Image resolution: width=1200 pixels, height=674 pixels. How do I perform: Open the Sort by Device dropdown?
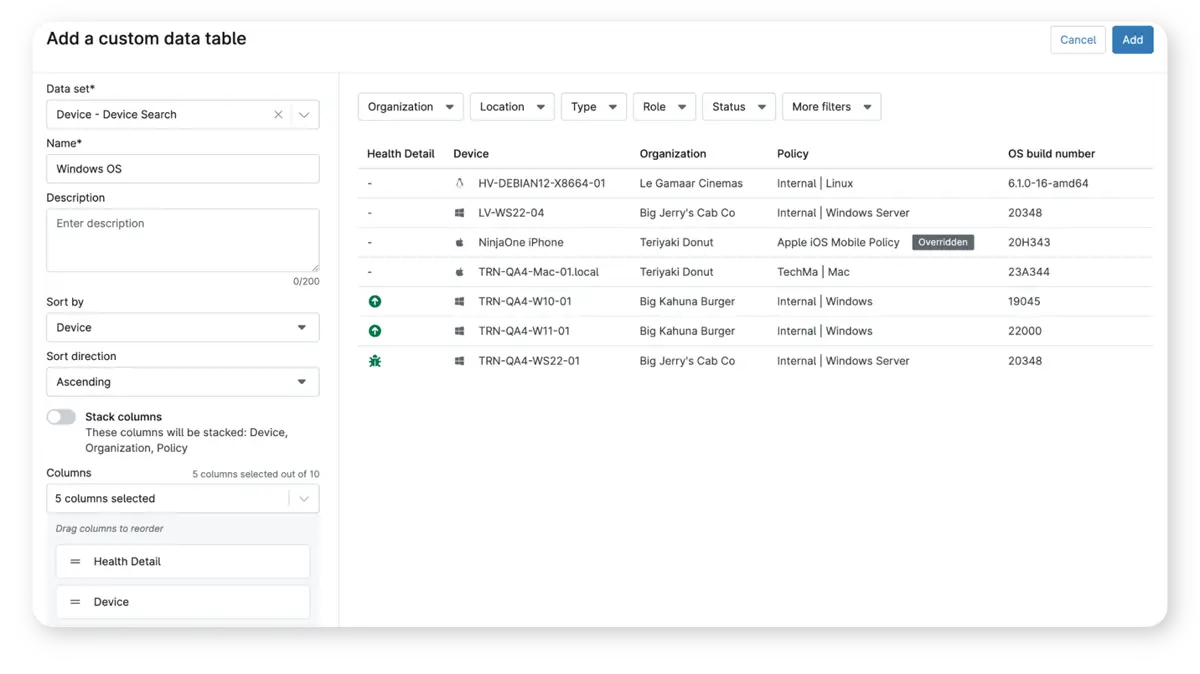[183, 328]
